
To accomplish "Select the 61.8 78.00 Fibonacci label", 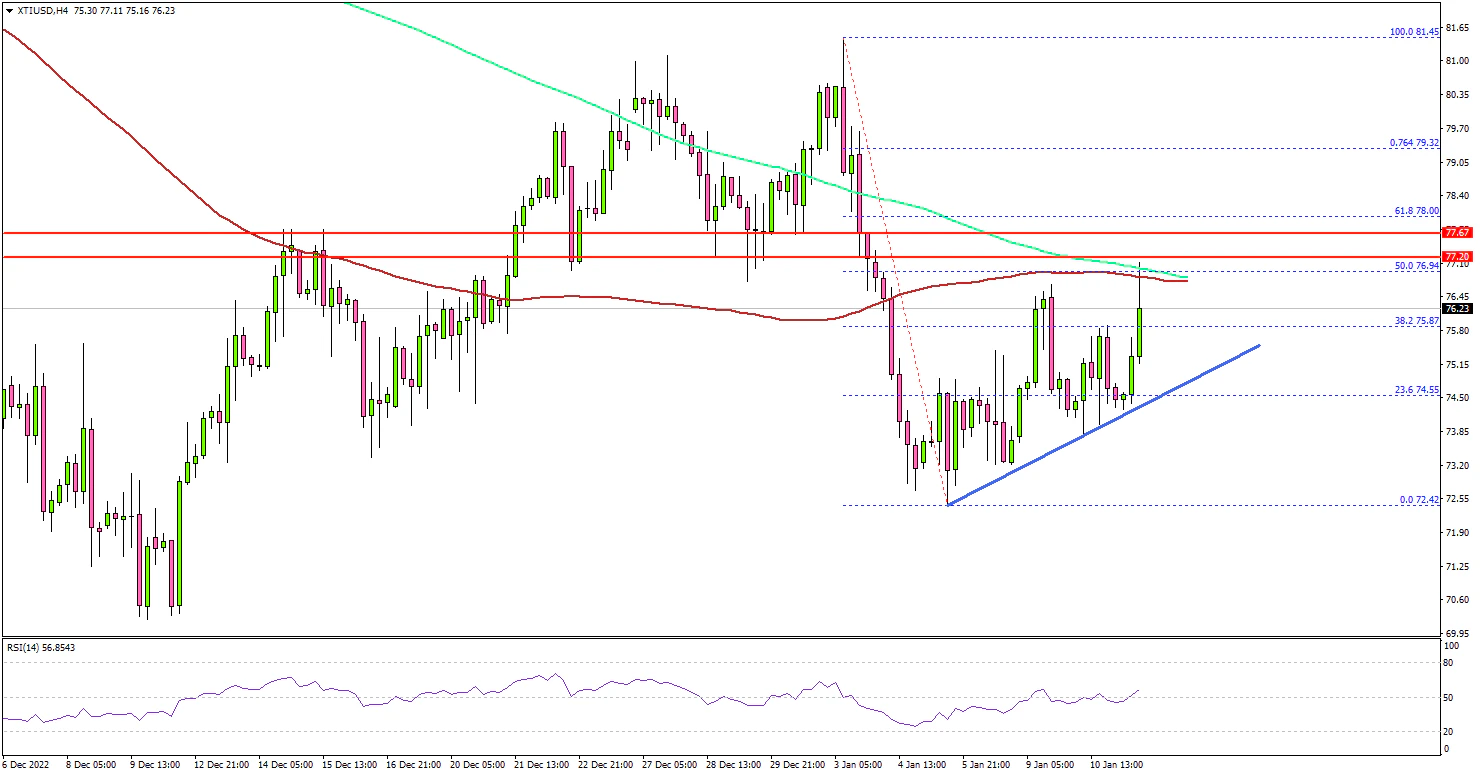I will click(1414, 211).
